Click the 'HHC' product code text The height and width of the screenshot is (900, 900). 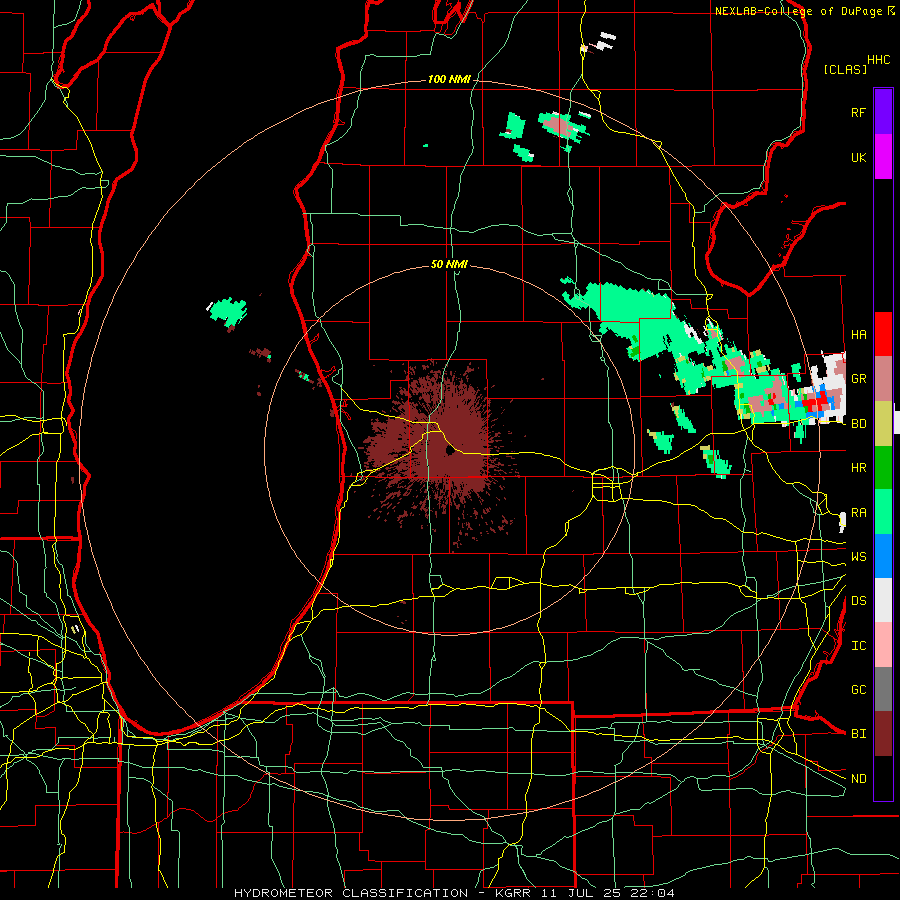[879, 60]
